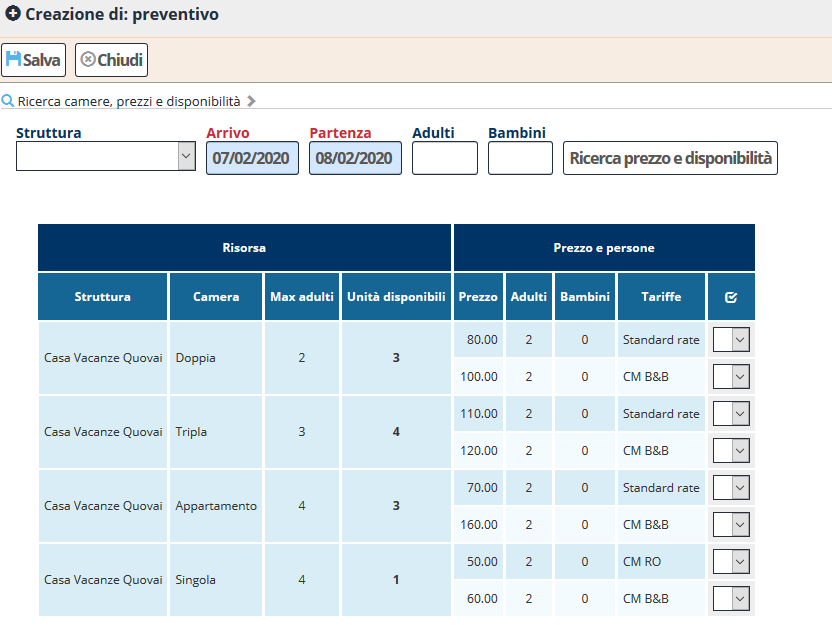Viewport: 832px width, 625px height.
Task: Click the available units value for Singola
Action: [396, 580]
